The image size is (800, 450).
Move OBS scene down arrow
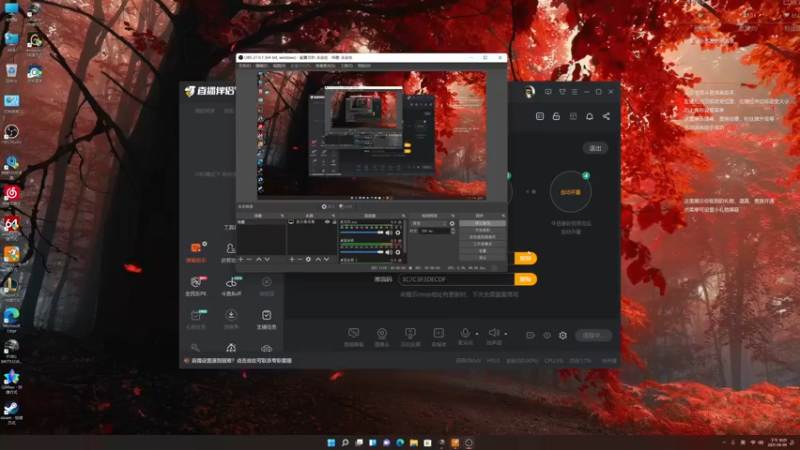click(267, 260)
